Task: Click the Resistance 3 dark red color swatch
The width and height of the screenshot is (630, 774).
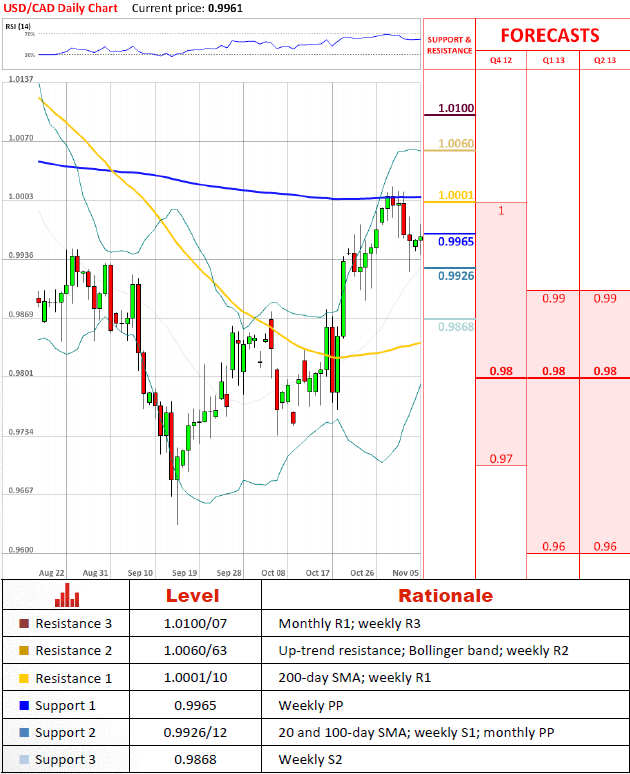Action: click(x=23, y=623)
